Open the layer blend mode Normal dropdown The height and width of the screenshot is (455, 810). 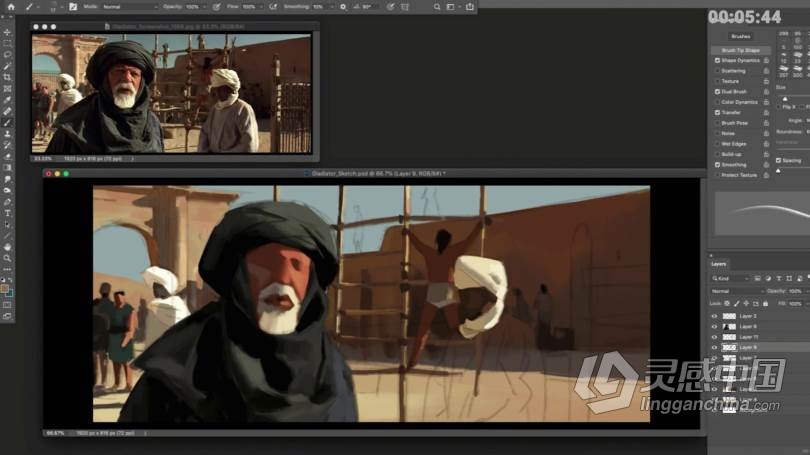point(738,291)
